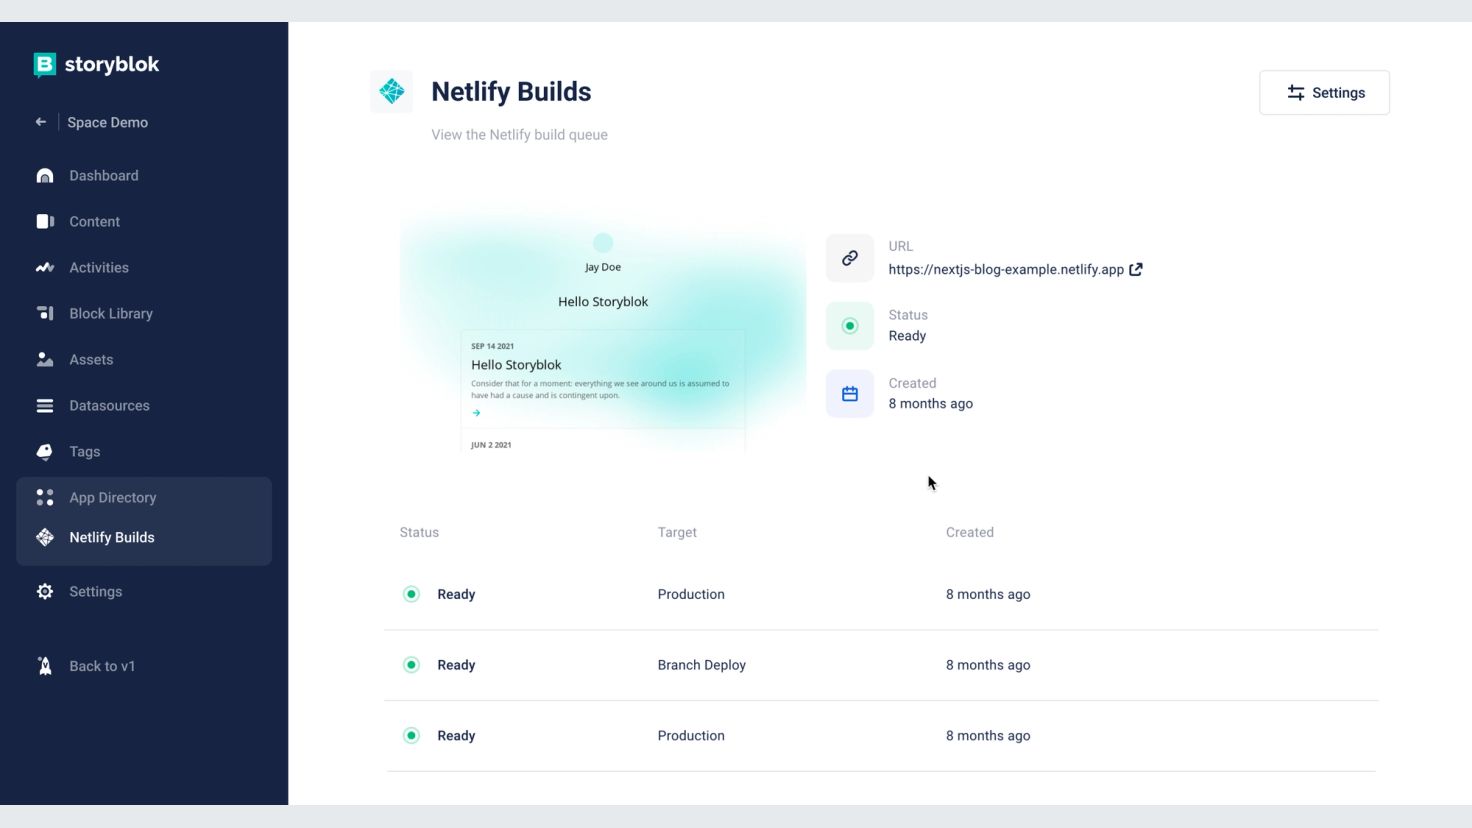
Task: Click the Block Library icon
Action: 45,314
